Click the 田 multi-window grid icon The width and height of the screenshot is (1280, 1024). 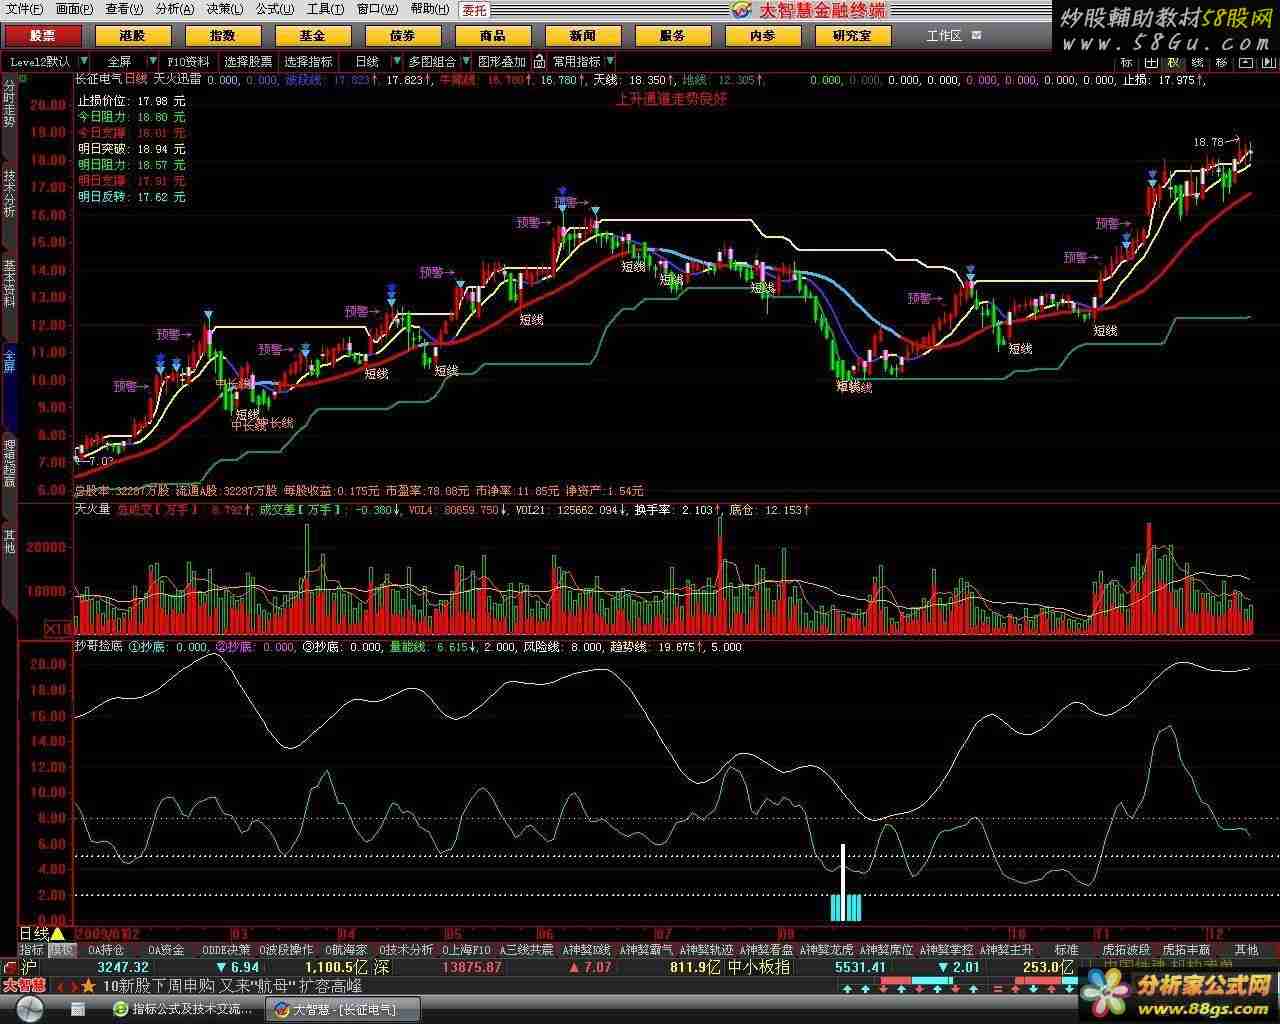point(1151,62)
